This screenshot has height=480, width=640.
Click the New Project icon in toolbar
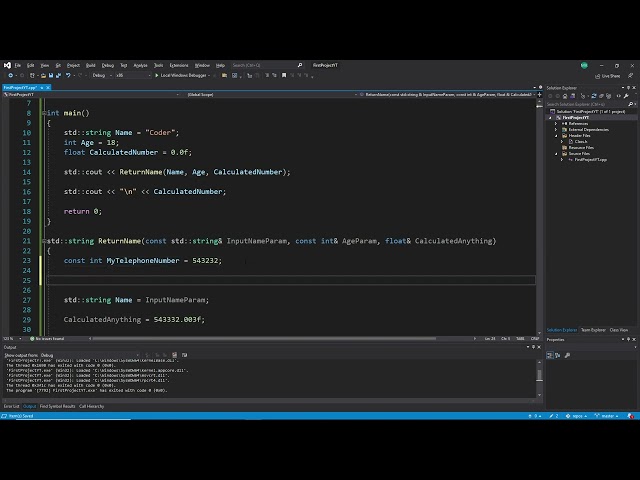click(32, 76)
